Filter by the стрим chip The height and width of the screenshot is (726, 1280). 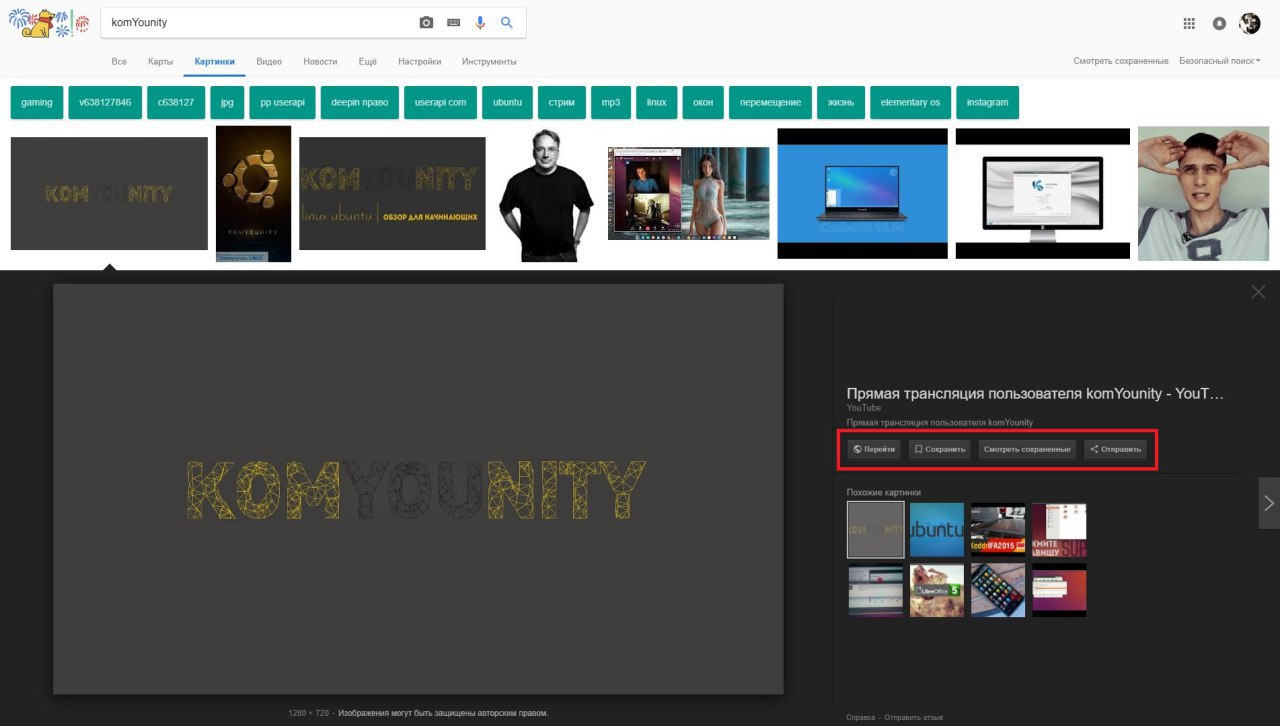(562, 102)
